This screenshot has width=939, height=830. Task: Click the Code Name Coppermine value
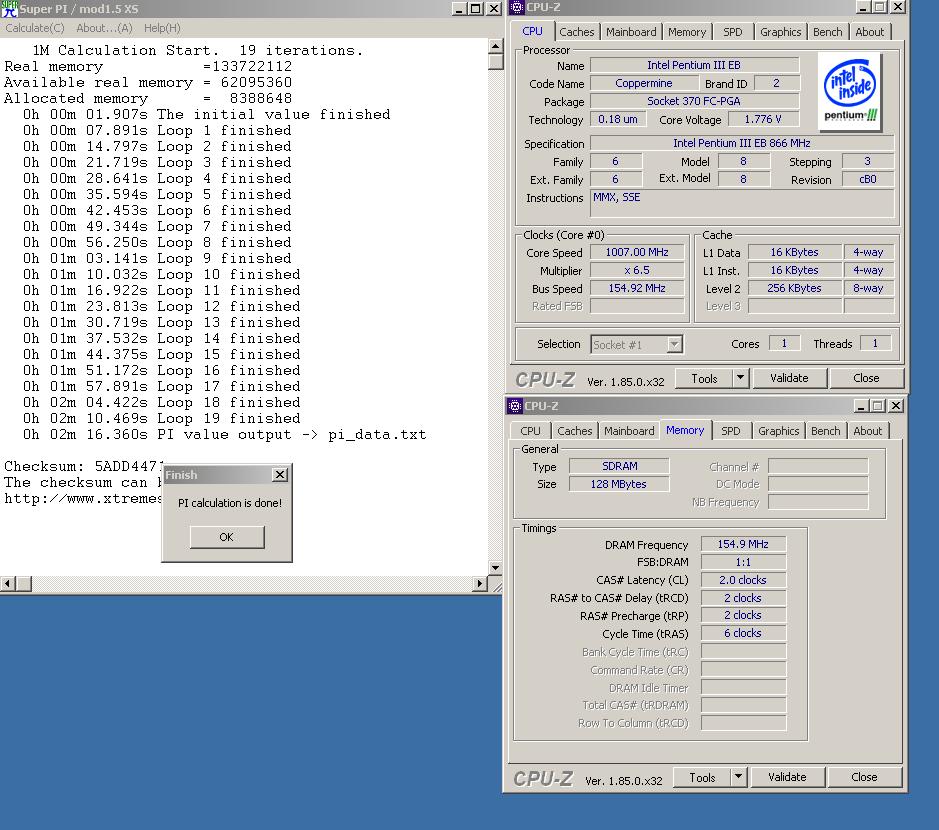tap(644, 83)
